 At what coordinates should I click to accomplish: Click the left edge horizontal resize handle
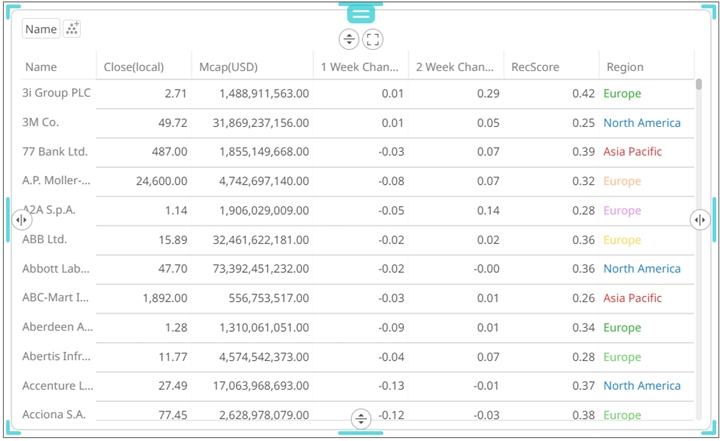(x=21, y=220)
